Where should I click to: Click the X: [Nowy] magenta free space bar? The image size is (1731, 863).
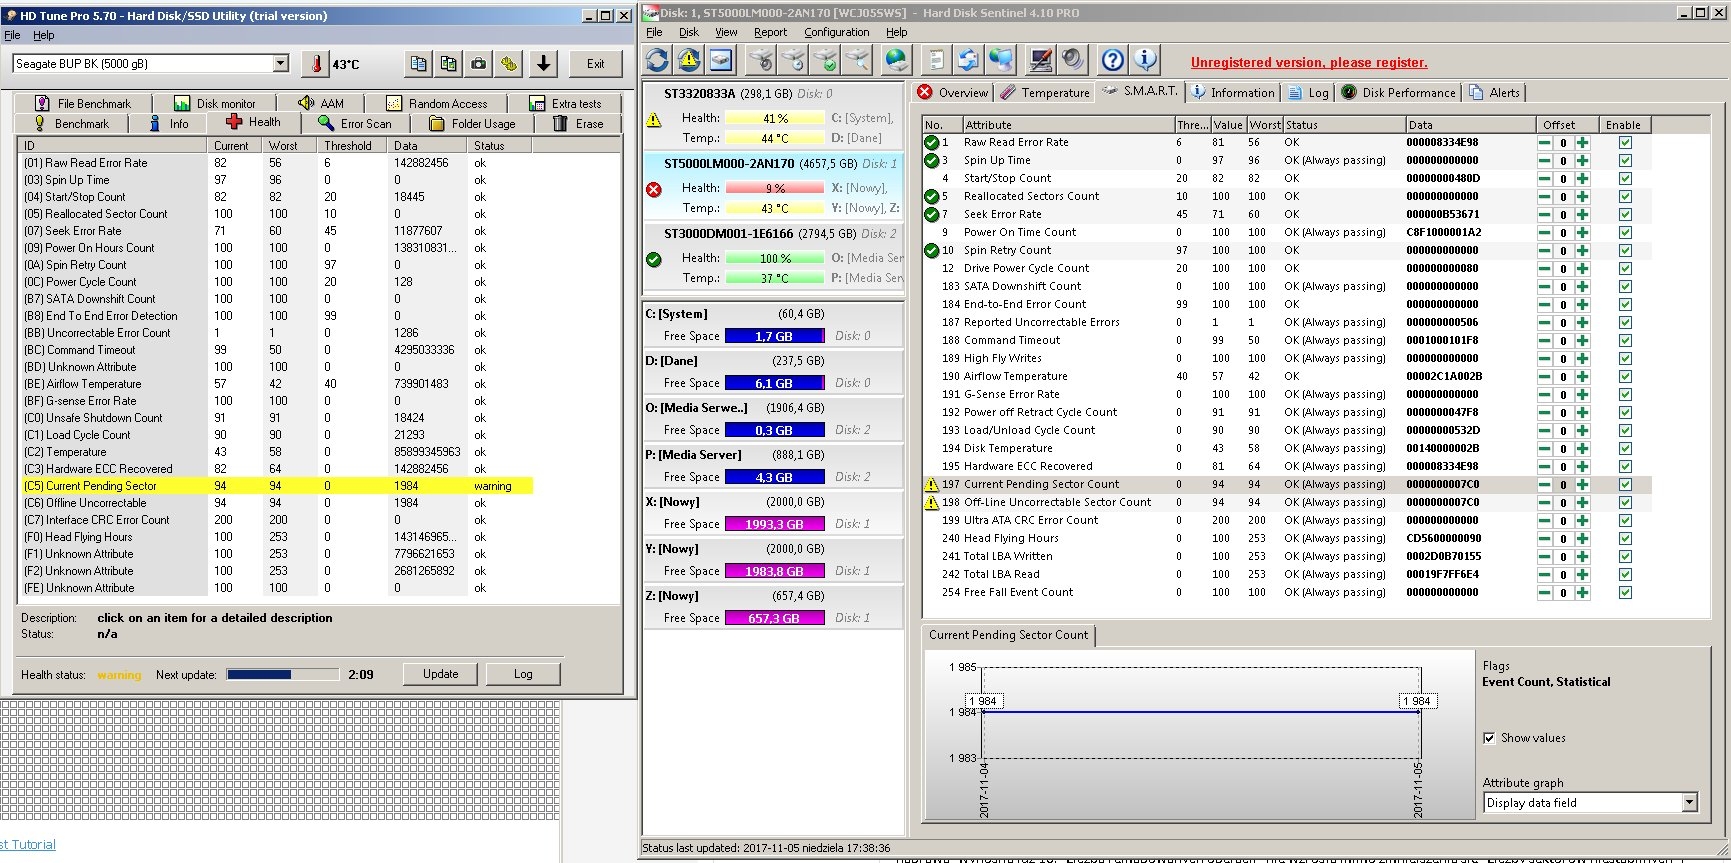coord(775,524)
